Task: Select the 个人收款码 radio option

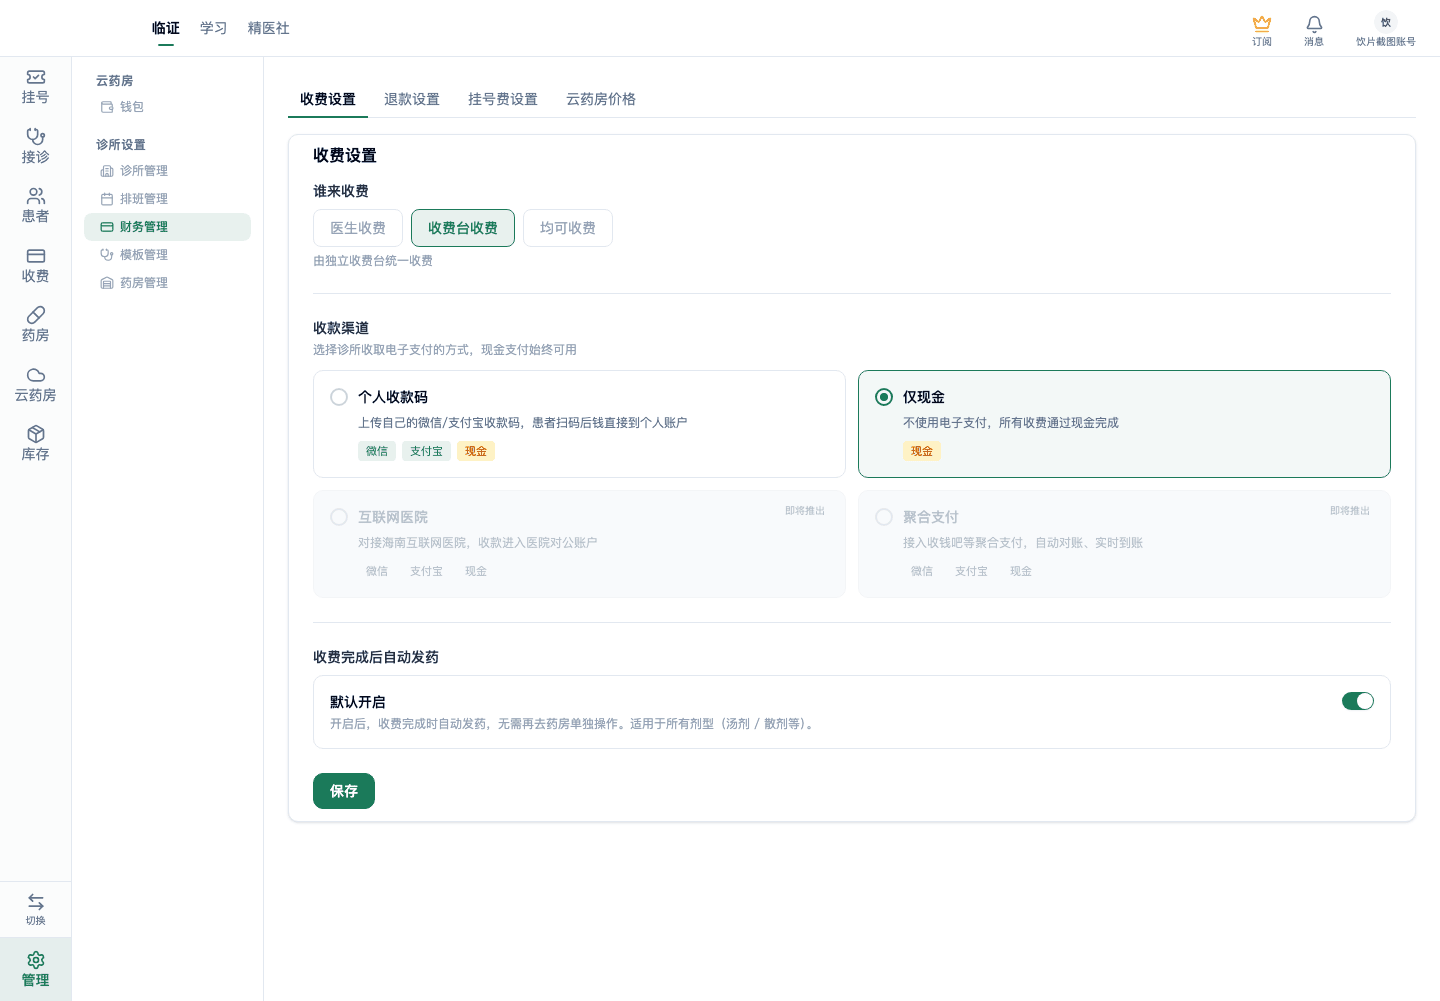Action: pos(339,397)
